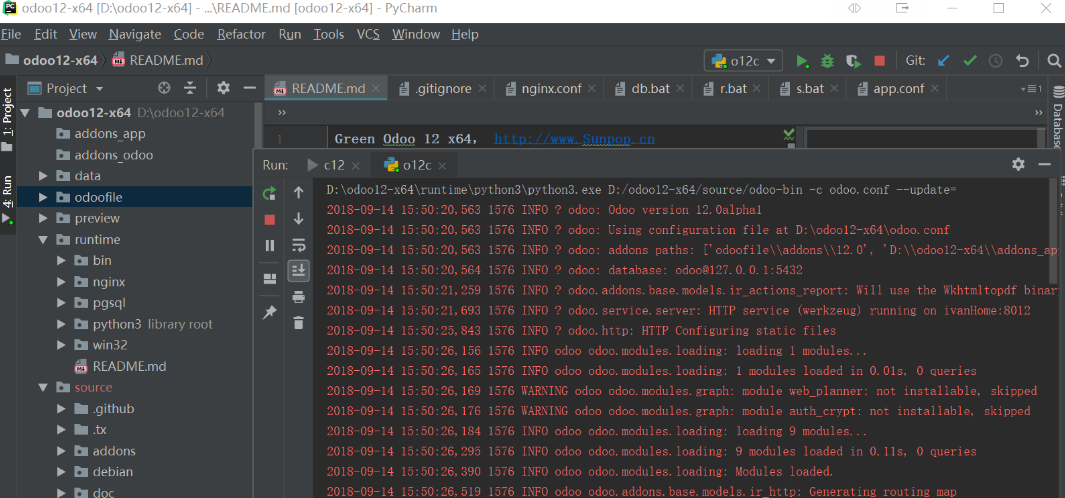
Task: Pause output in the Run panel
Action: 270,245
